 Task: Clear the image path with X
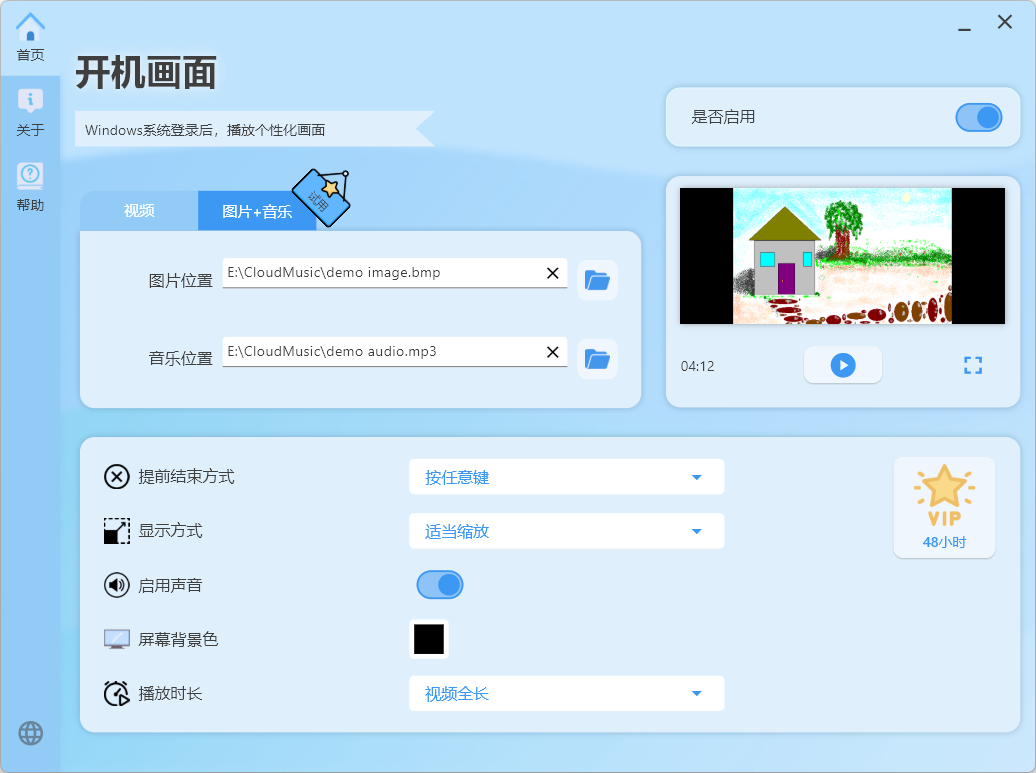pyautogui.click(x=552, y=273)
